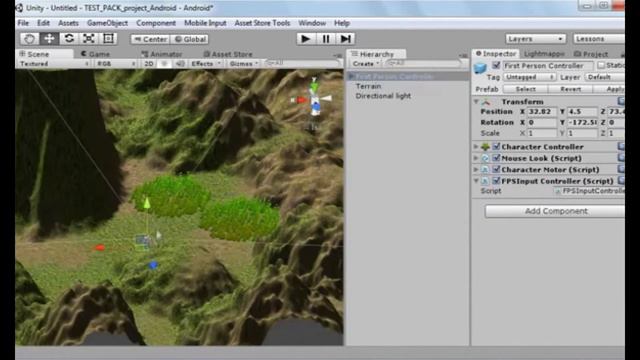This screenshot has height=360, width=640.
Task: Open the Edit menu
Action: tap(43, 23)
